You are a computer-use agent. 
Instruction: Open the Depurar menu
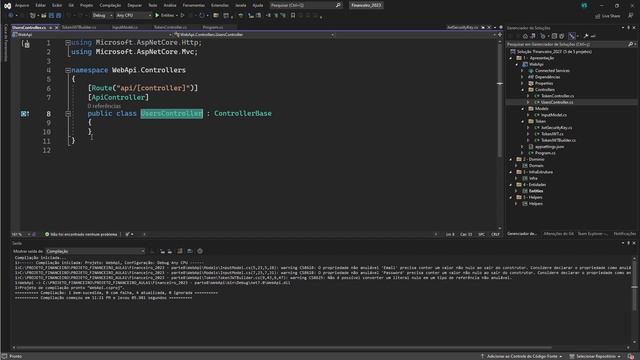(x=134, y=5)
